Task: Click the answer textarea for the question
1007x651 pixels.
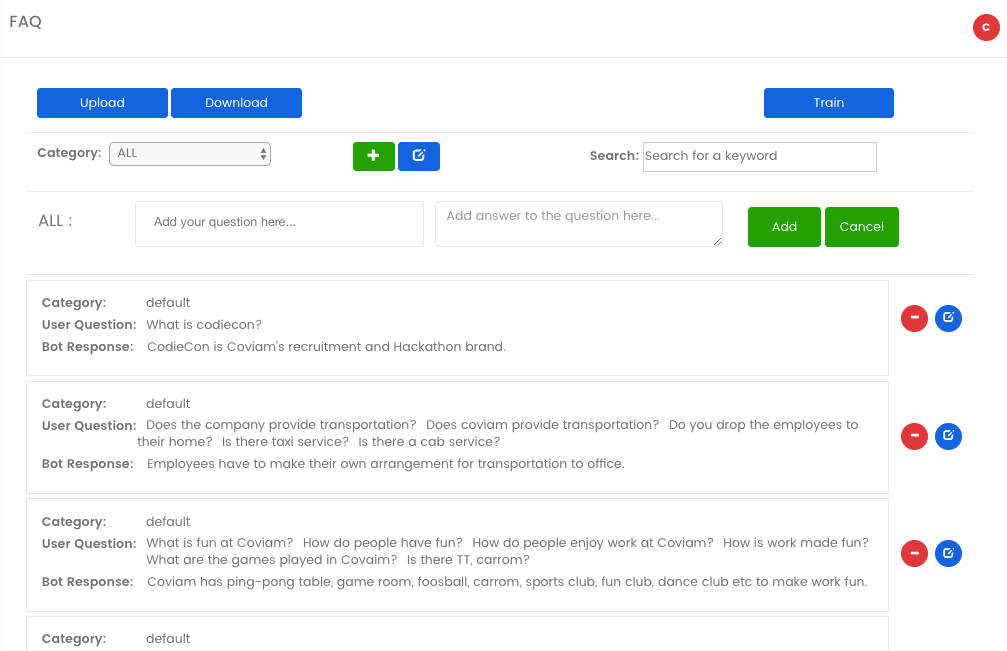Action: point(578,223)
